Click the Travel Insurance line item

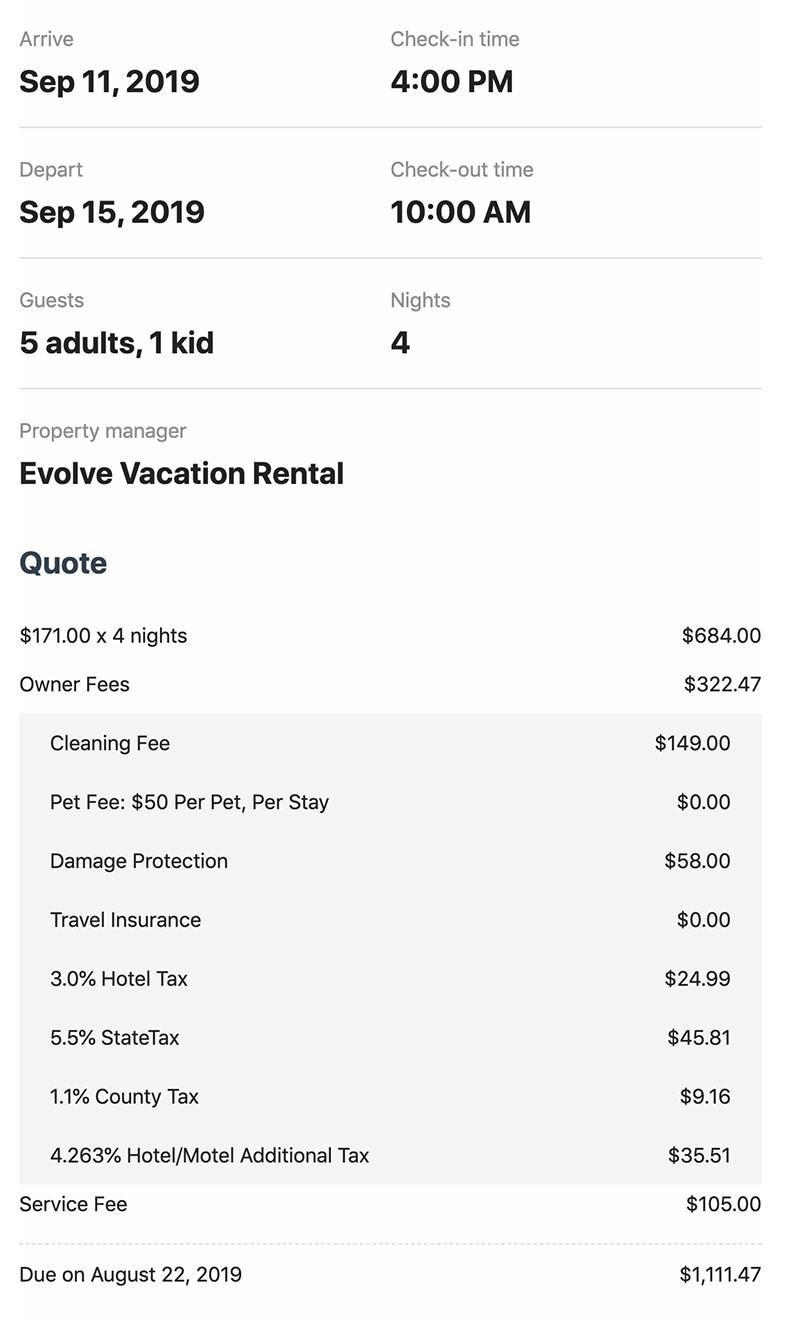coord(125,920)
